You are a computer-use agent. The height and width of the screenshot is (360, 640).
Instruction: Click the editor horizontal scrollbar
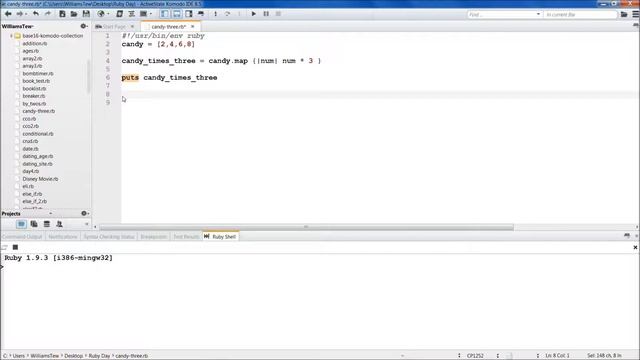point(306,227)
